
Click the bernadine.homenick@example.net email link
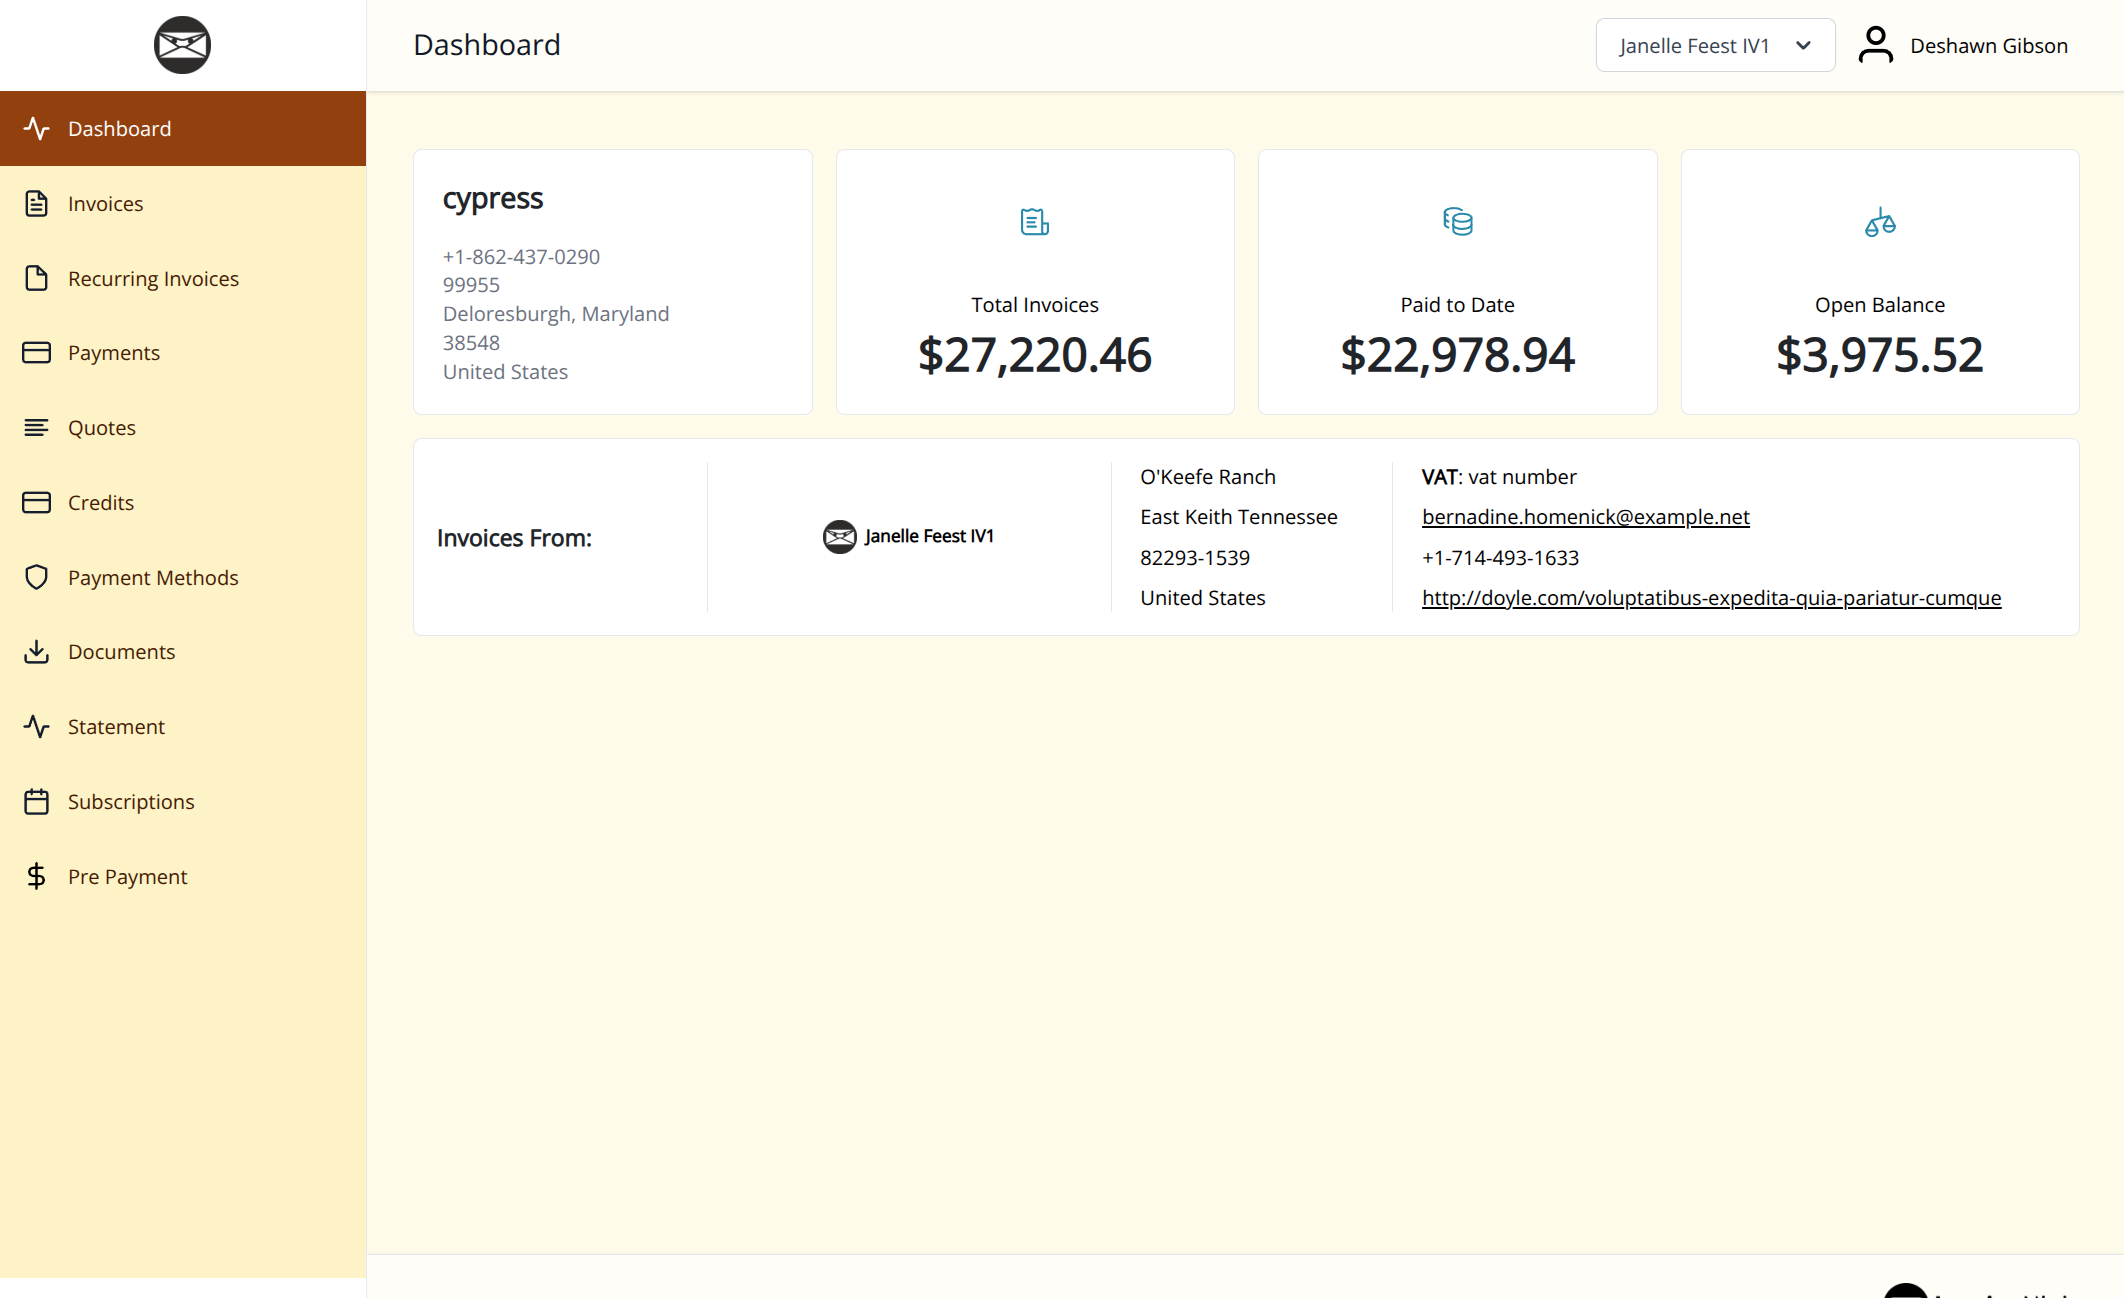point(1585,517)
